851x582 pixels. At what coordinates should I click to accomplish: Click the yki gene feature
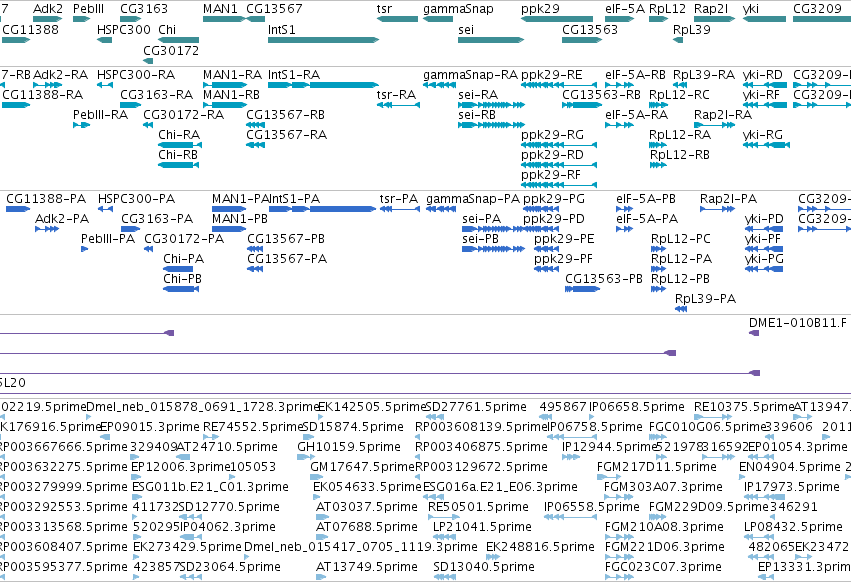click(x=764, y=19)
